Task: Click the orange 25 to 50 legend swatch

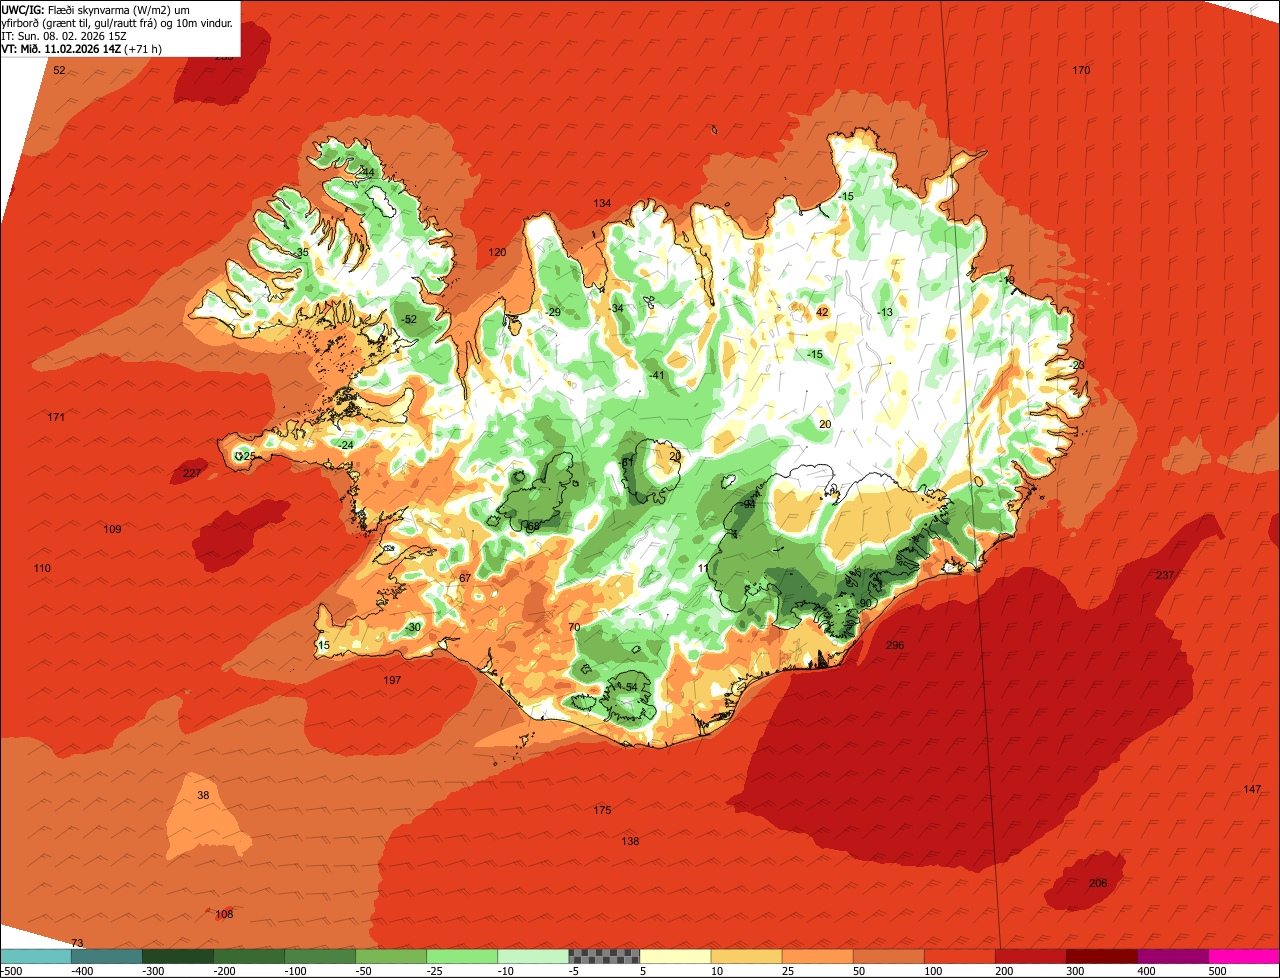Action: click(x=817, y=956)
